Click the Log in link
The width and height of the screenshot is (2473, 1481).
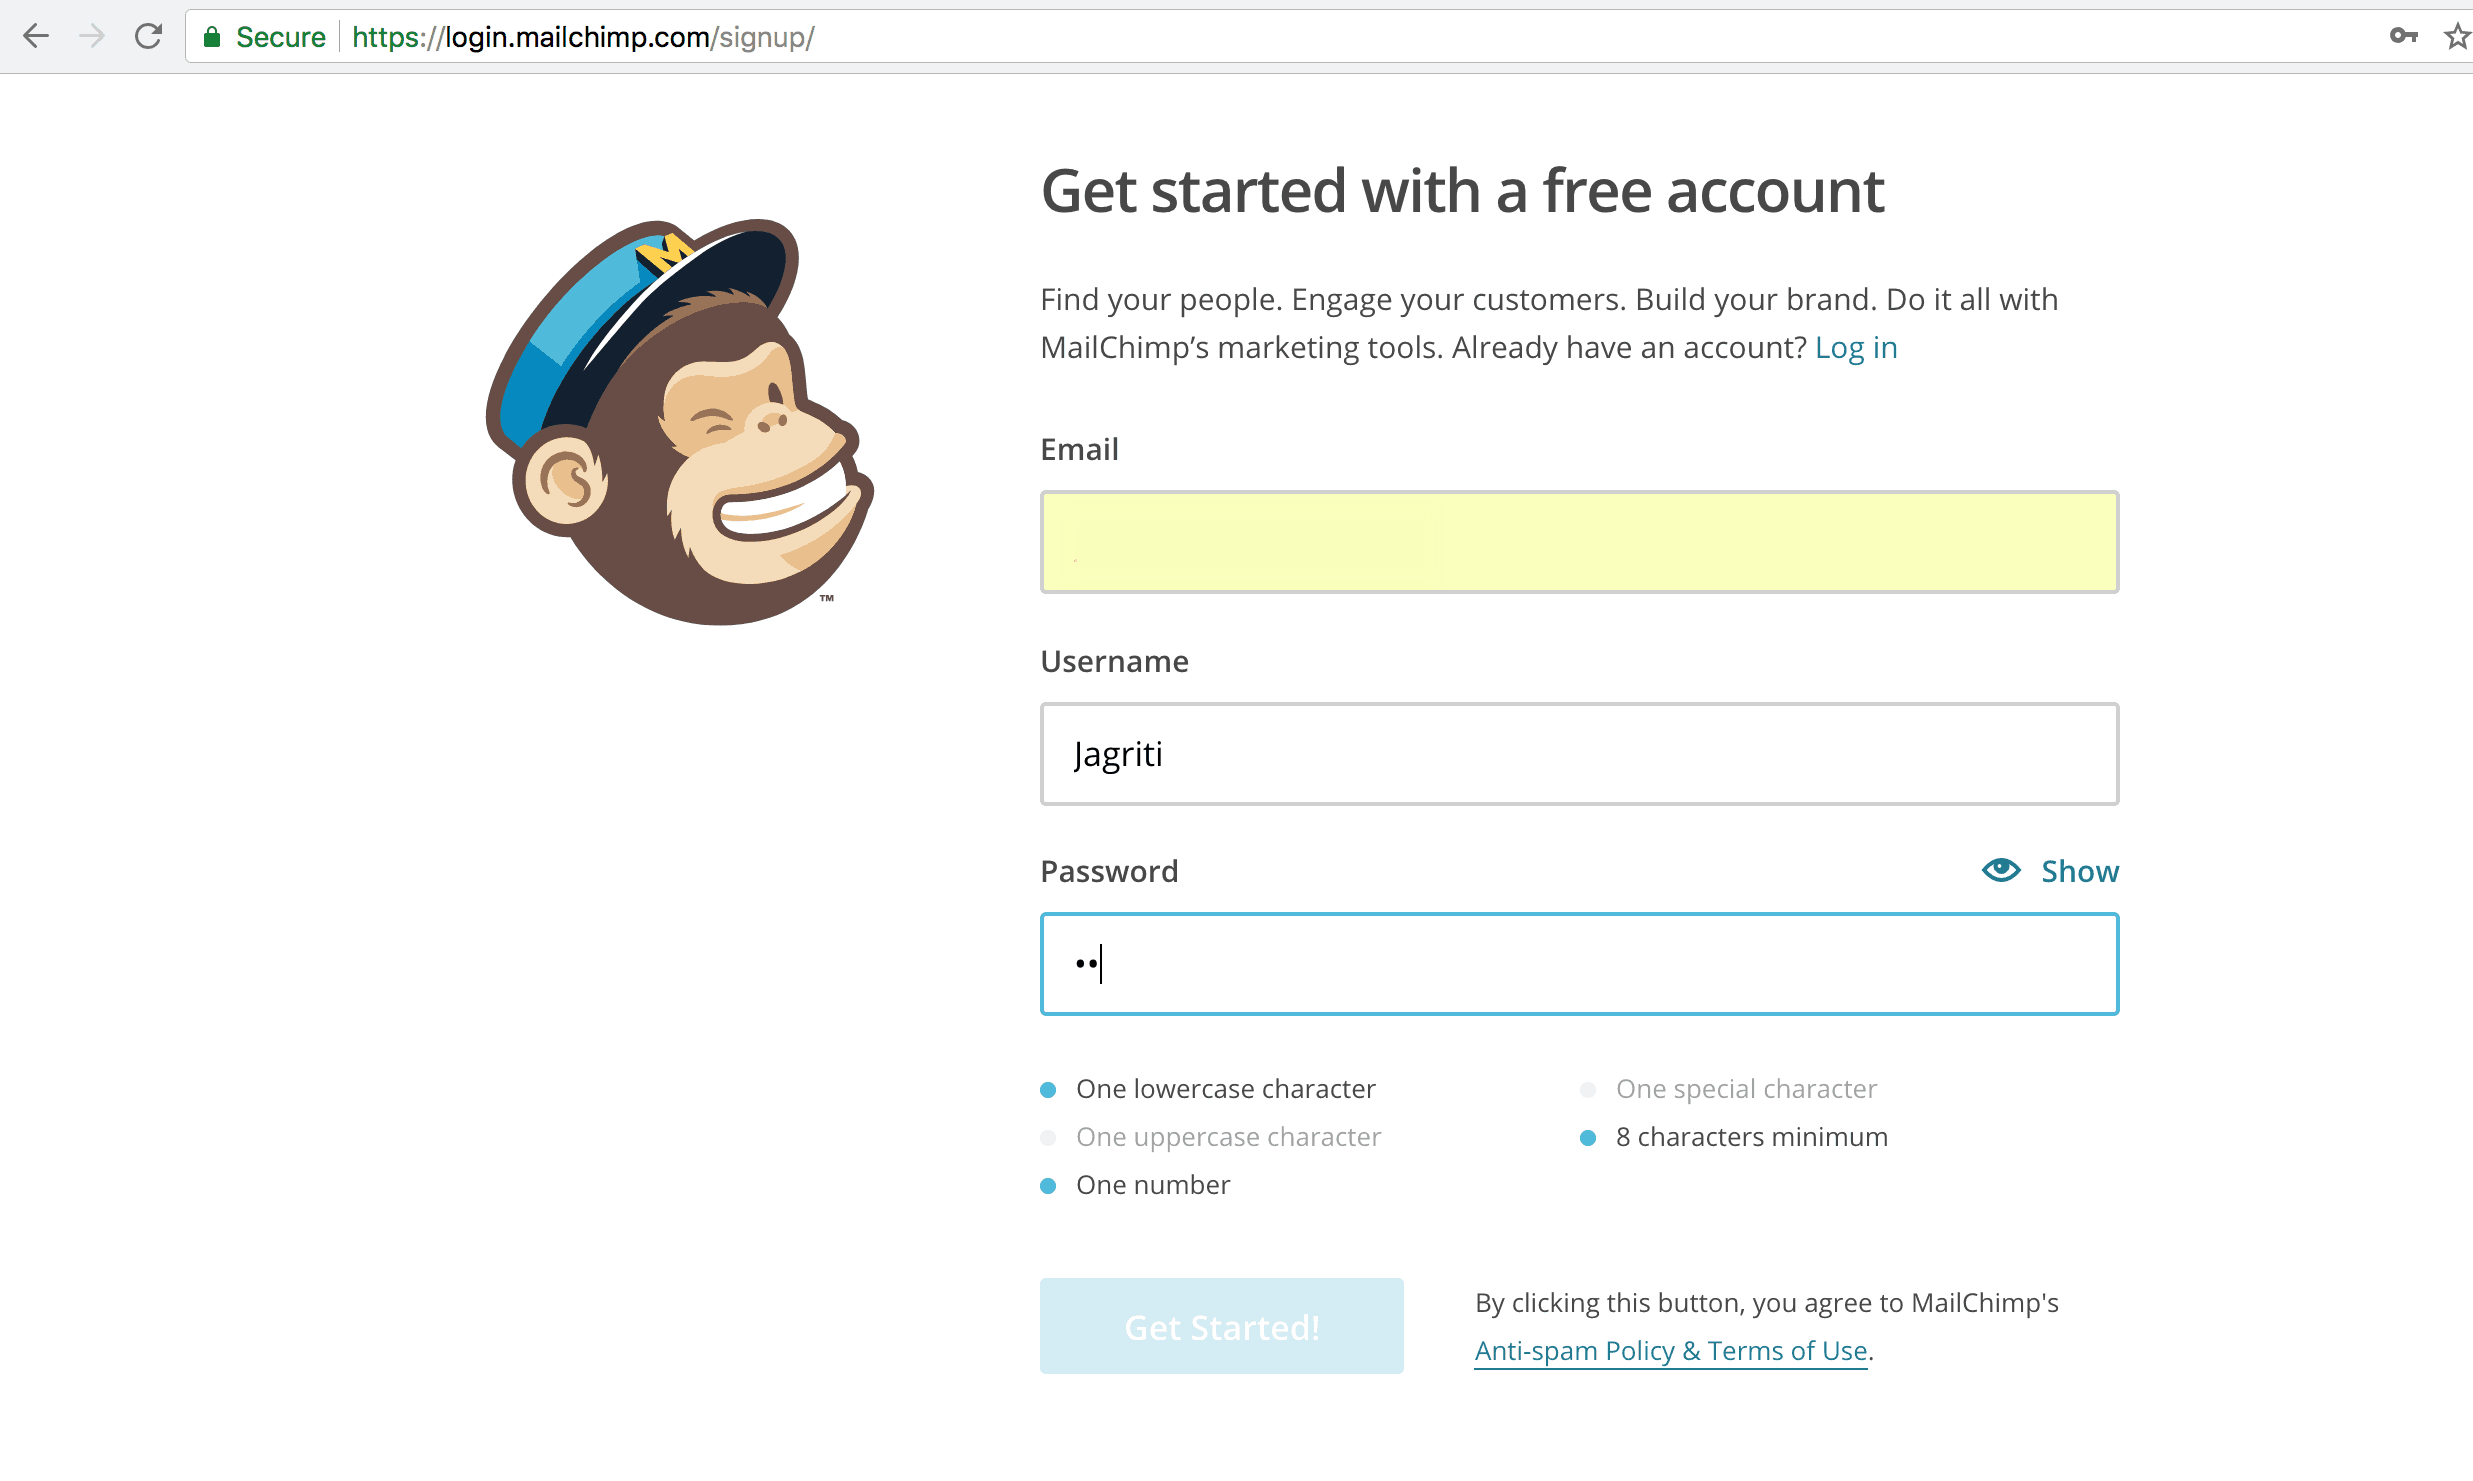click(x=1856, y=347)
